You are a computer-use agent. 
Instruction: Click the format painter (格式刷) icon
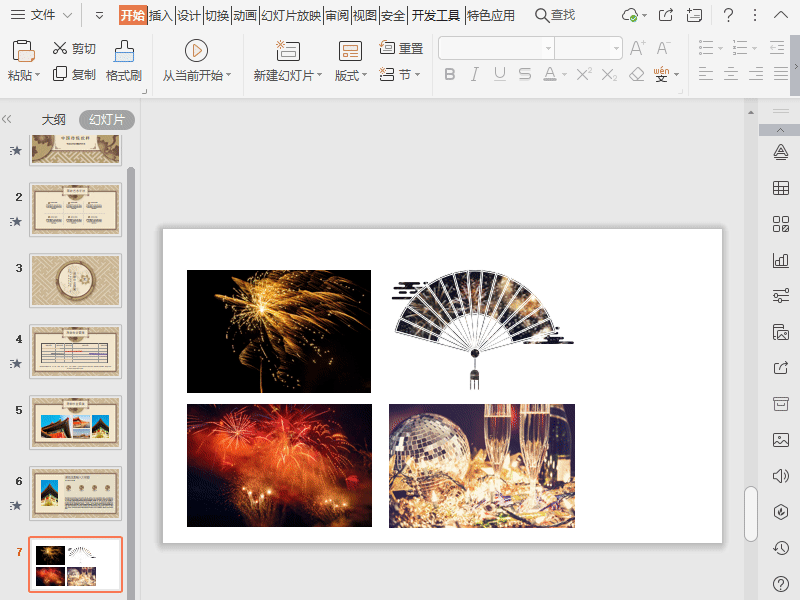(x=124, y=52)
